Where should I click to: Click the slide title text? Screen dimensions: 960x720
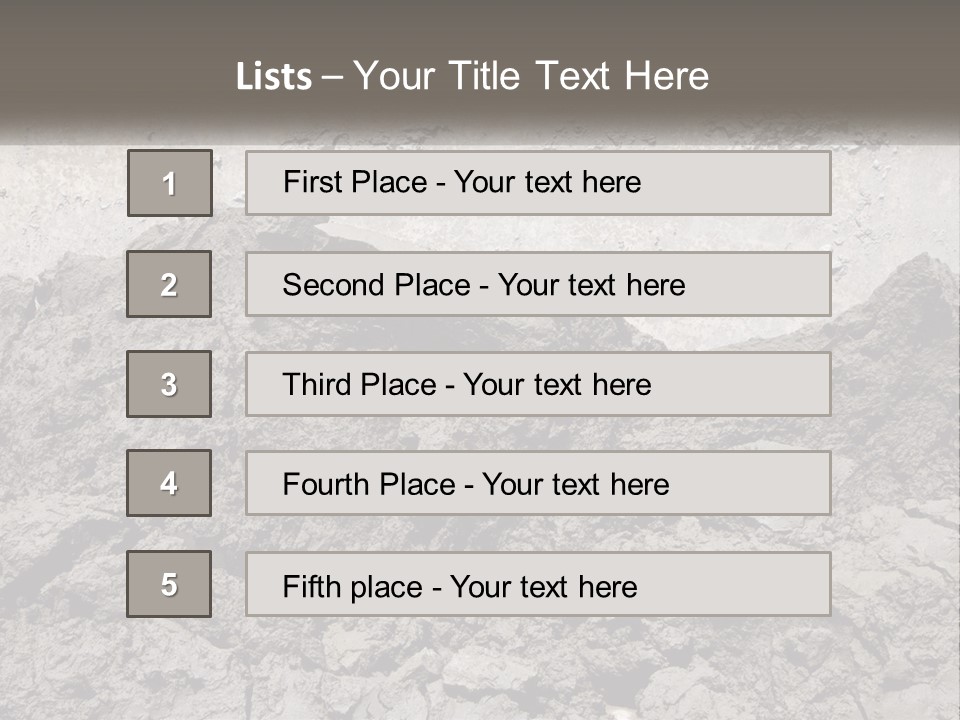point(472,76)
